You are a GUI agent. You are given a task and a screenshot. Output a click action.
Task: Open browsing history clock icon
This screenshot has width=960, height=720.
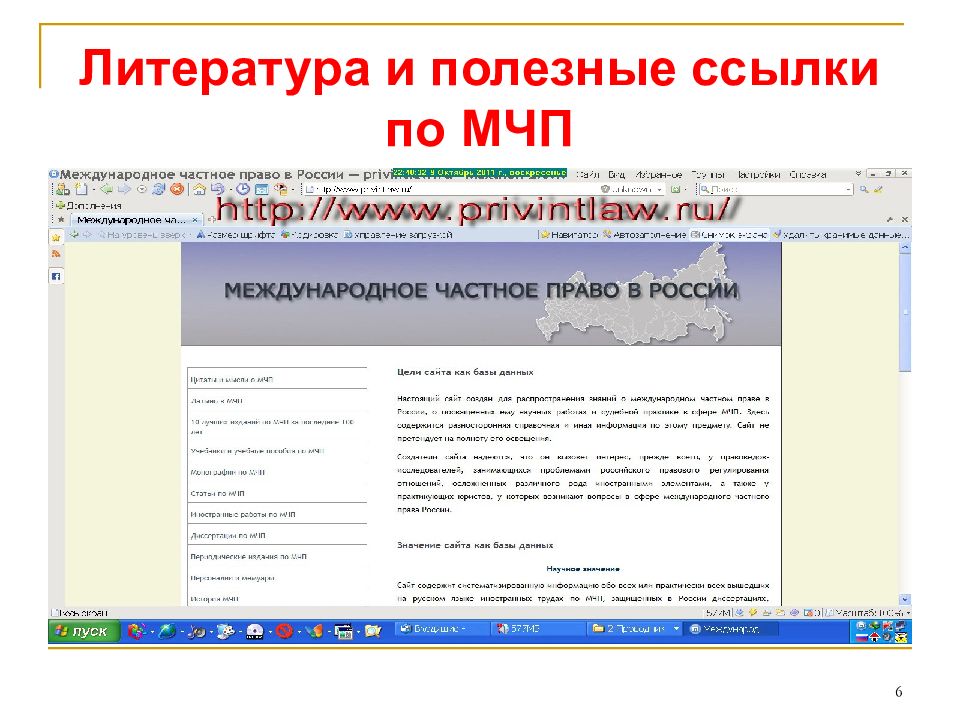(x=243, y=190)
